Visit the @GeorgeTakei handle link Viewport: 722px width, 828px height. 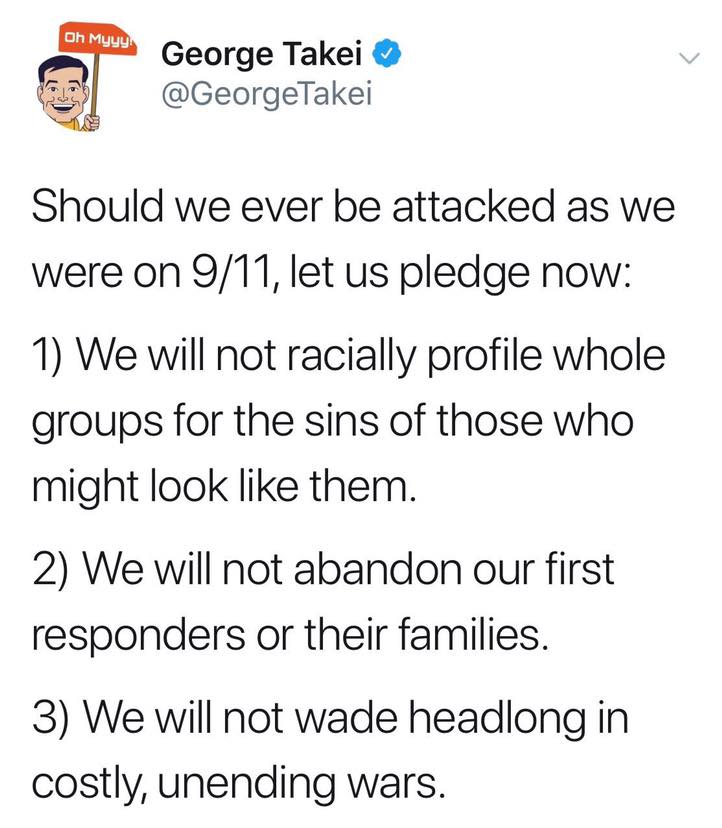click(x=267, y=94)
